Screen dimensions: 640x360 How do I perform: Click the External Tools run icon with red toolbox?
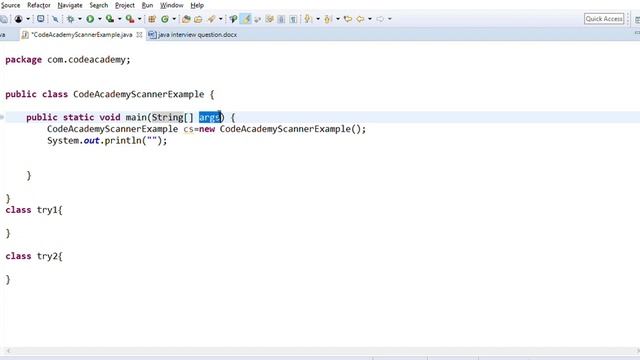coord(130,19)
